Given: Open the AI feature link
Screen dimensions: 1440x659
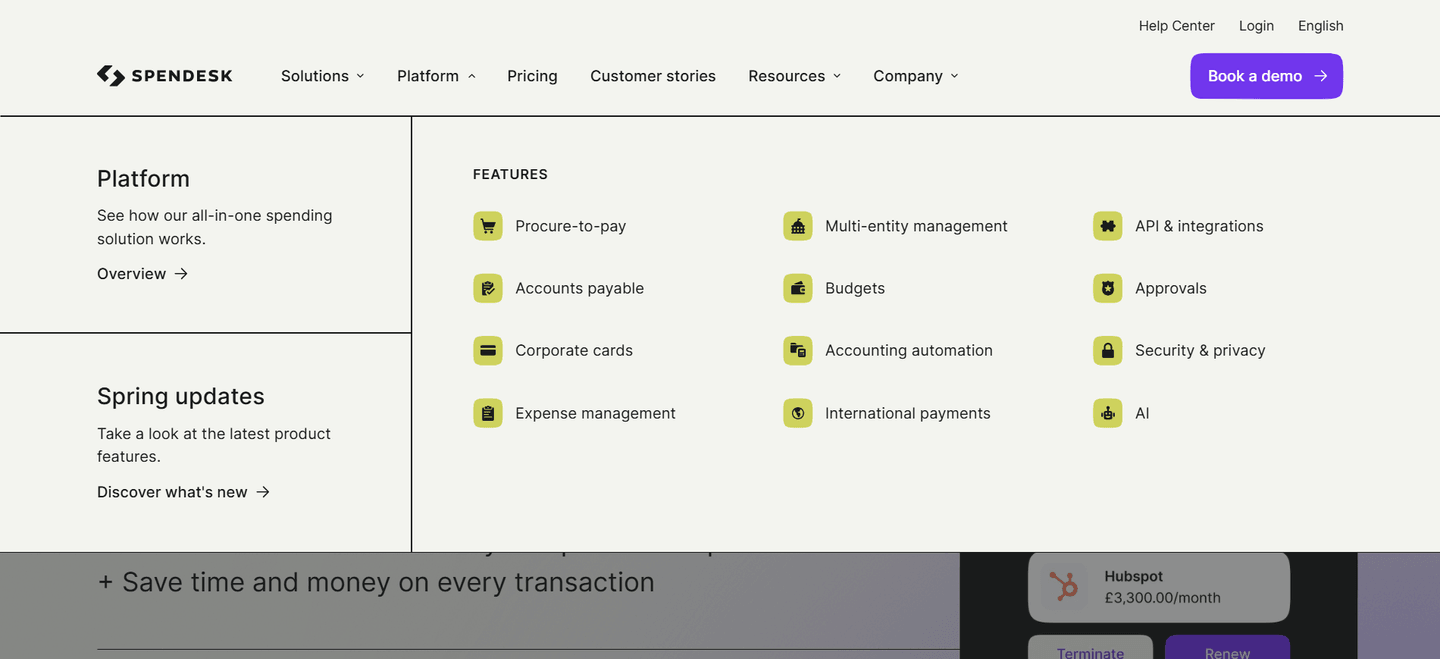Looking at the screenshot, I should tap(1121, 413).
